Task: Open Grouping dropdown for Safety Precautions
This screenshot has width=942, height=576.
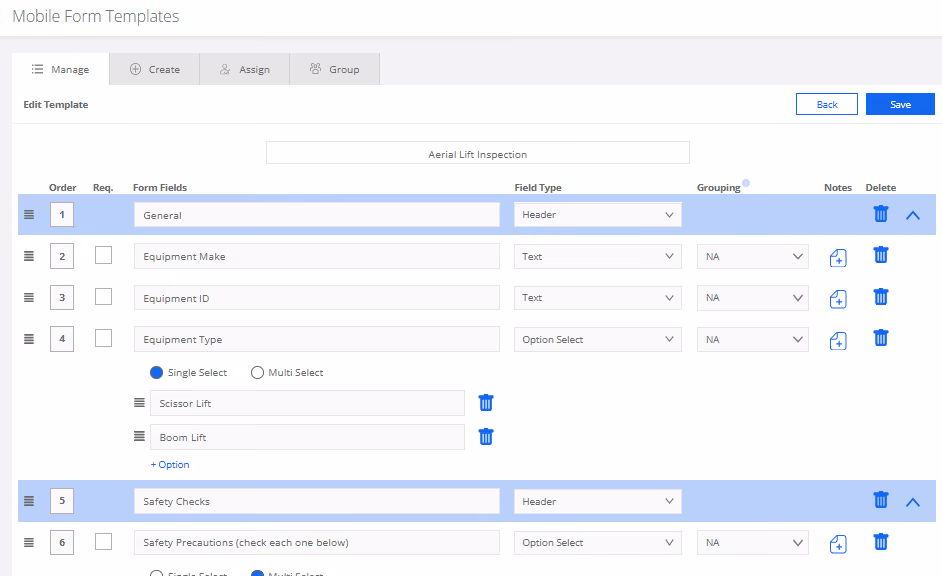Action: (753, 543)
